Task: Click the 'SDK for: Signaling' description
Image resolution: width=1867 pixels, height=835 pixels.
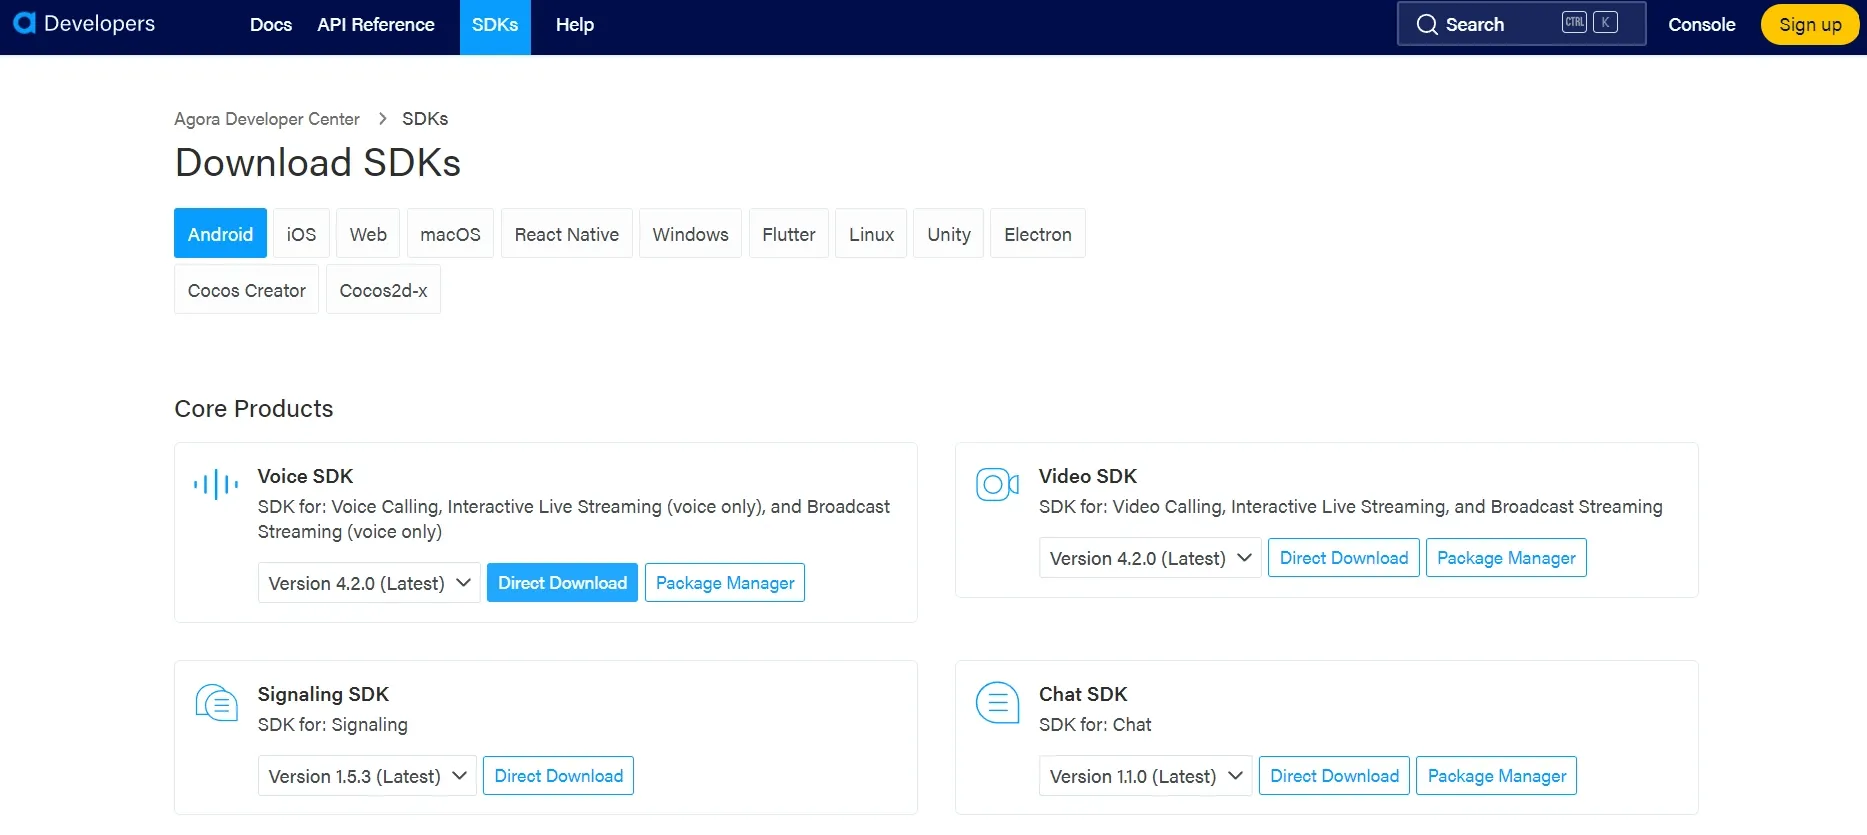Action: (x=333, y=724)
